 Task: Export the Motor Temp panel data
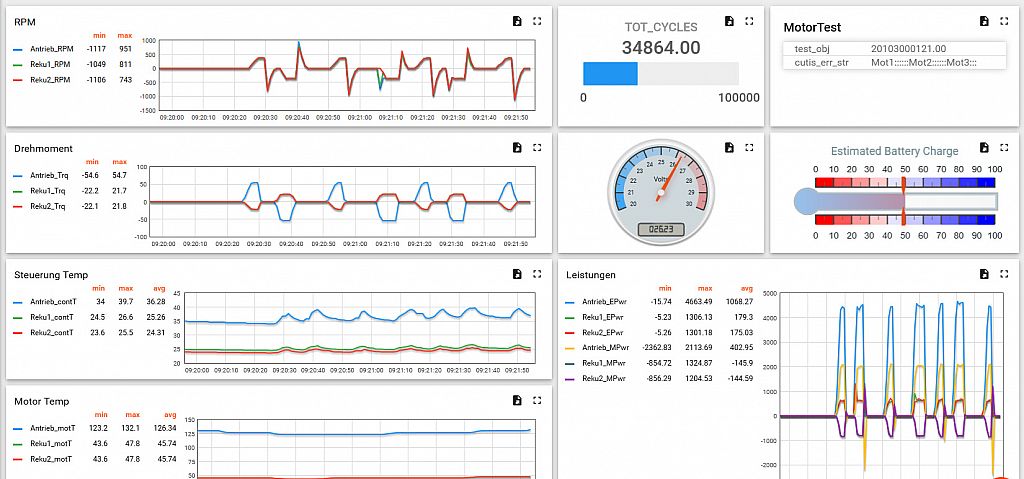pyautogui.click(x=517, y=400)
